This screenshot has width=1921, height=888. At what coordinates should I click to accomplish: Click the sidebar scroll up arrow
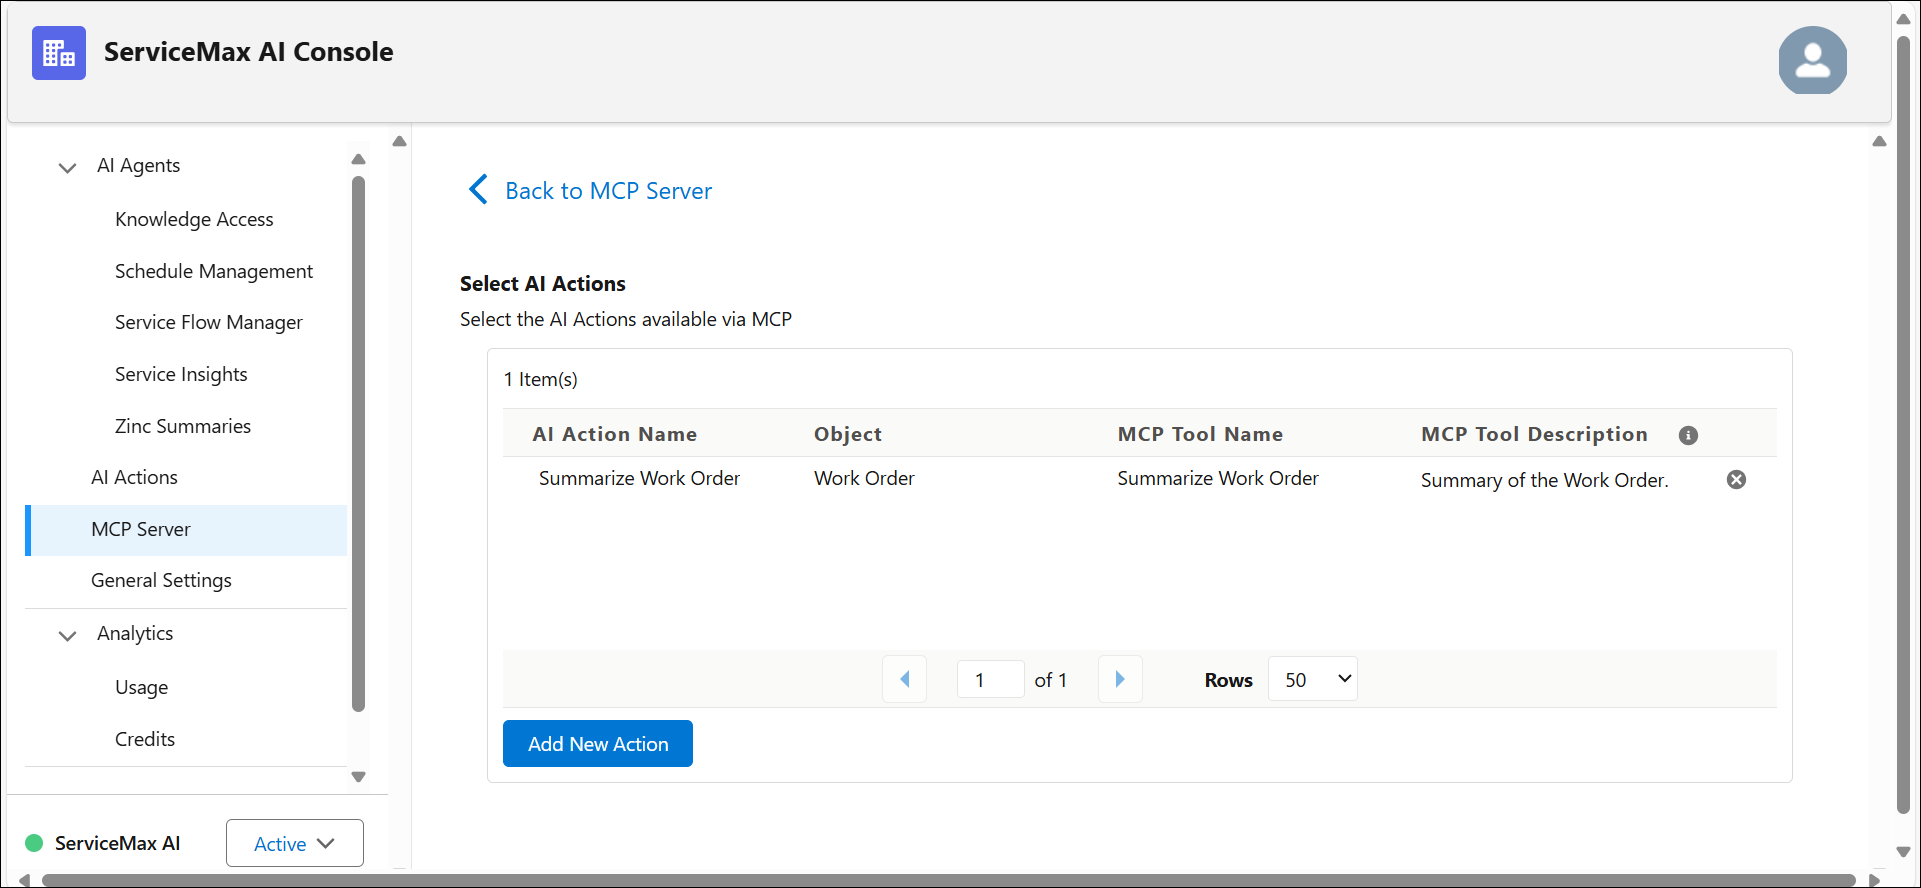[x=359, y=159]
